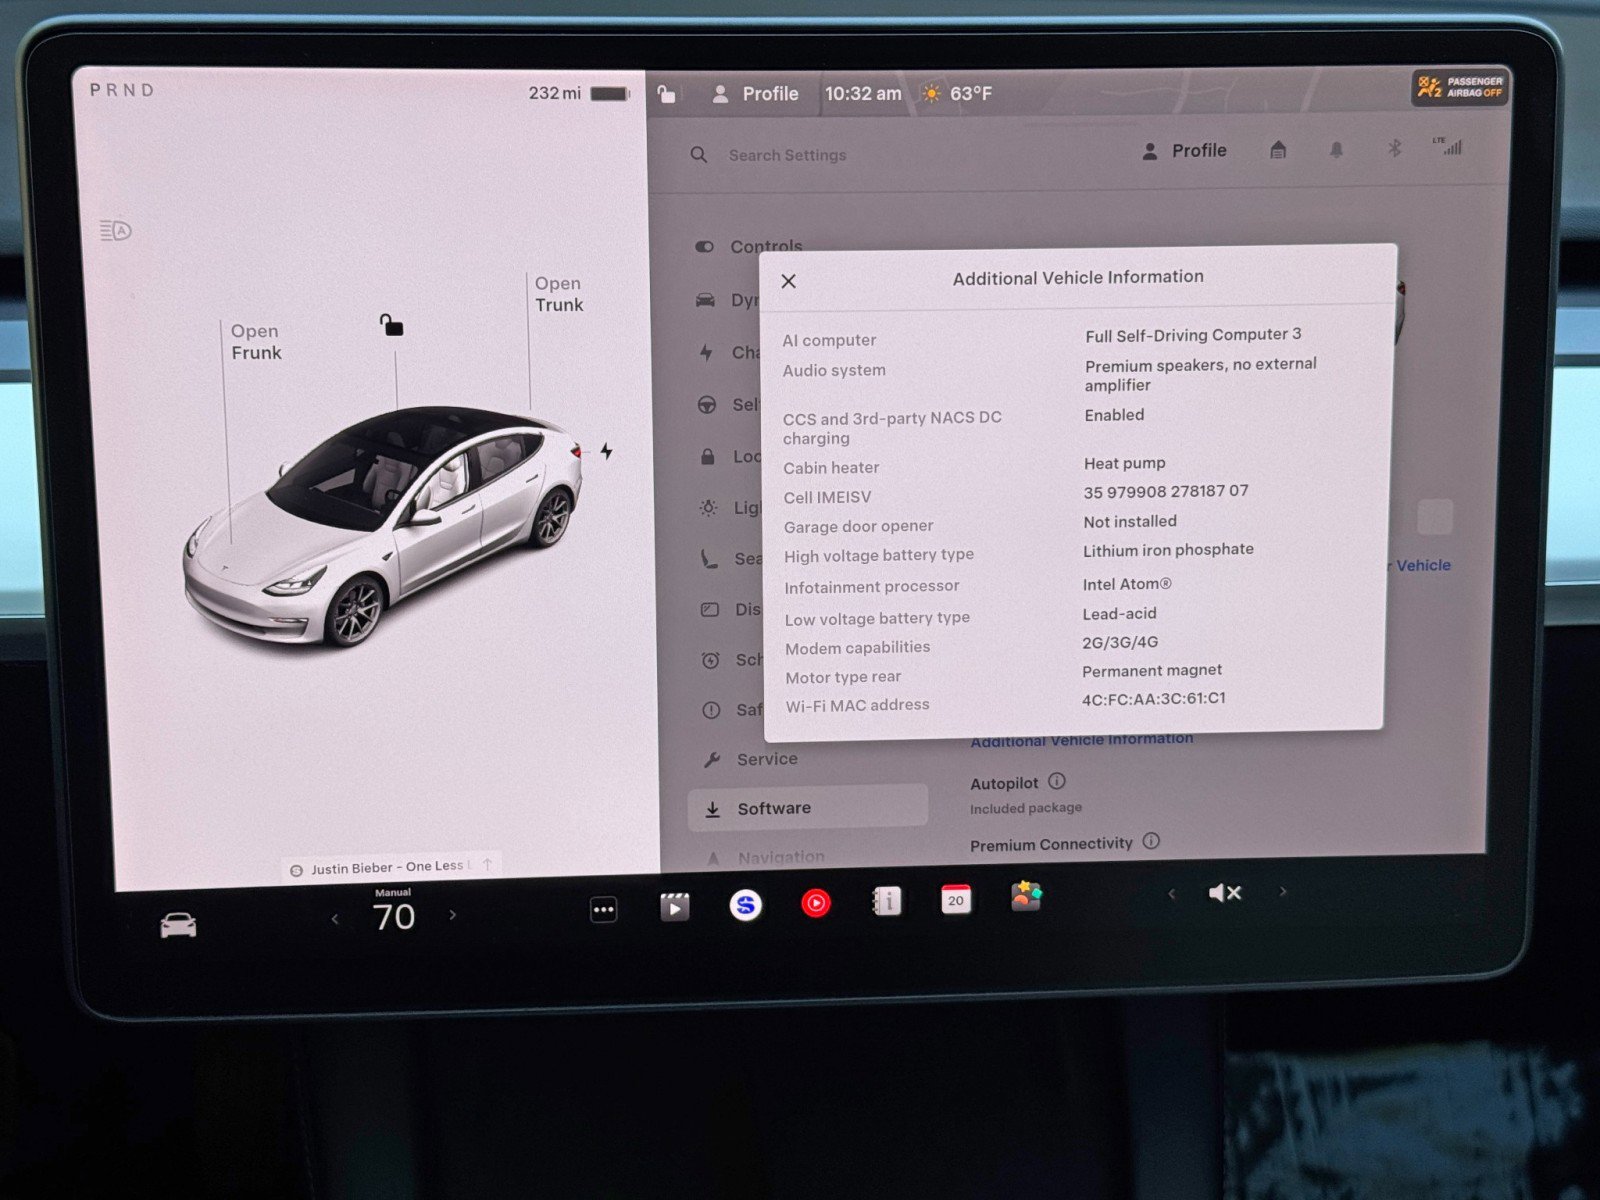Tap the Bluetooth icon near Profile

[1394, 150]
